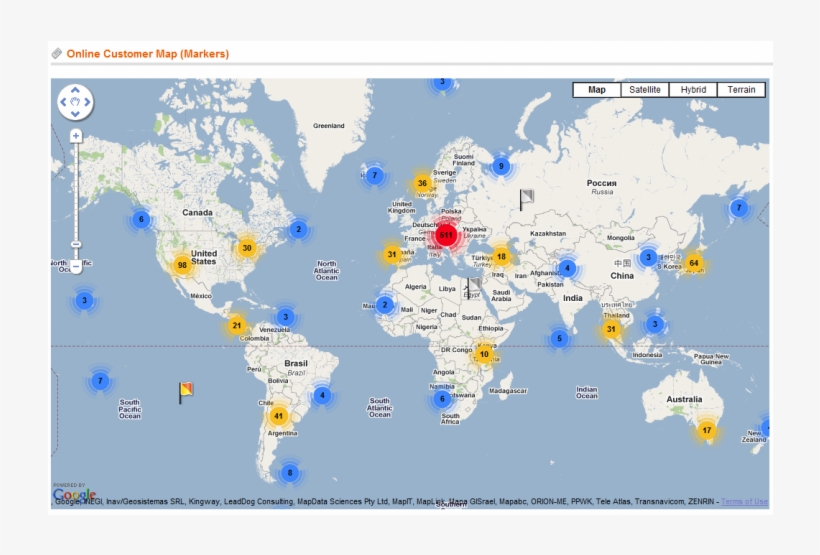Viewport: 820px width, 555px height.
Task: Open the 9 cluster near Finland
Action: pos(501,166)
